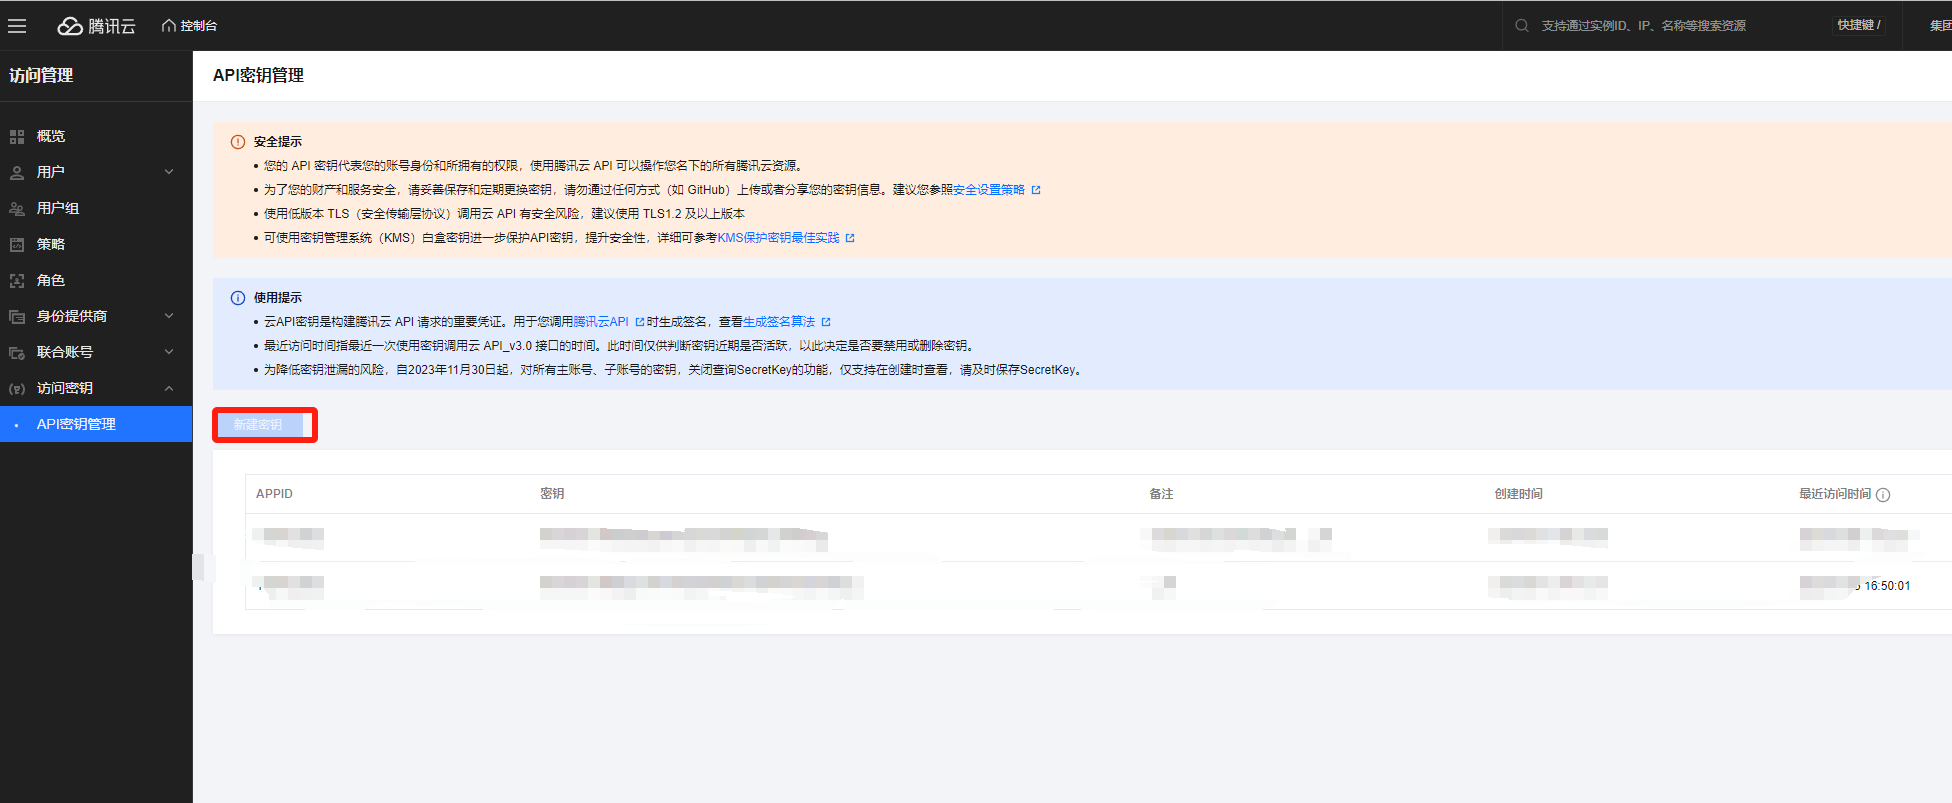The height and width of the screenshot is (803, 1952).
Task: Open the 安全设置策略 link
Action: [988, 190]
